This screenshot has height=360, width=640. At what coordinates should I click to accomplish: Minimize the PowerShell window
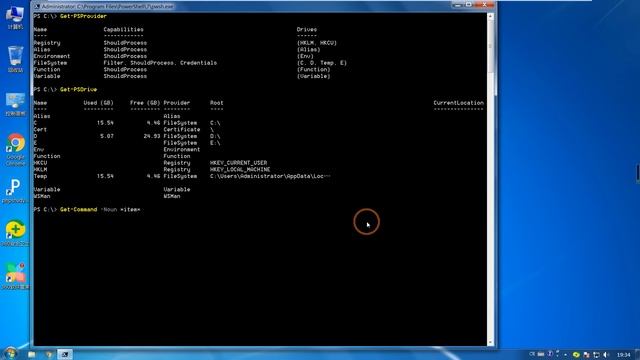[x=457, y=5]
